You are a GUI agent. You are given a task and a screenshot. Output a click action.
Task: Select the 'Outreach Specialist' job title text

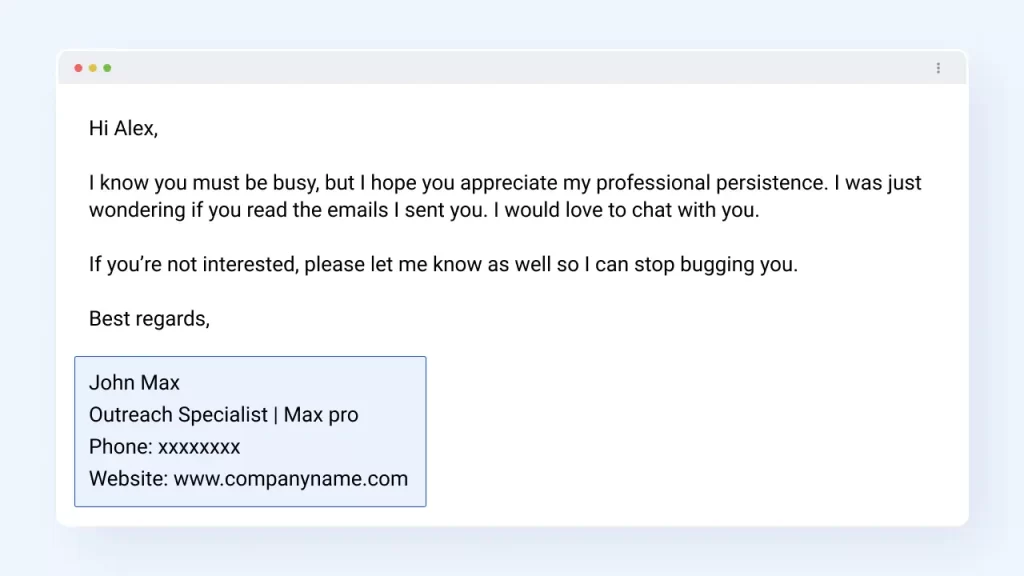177,414
